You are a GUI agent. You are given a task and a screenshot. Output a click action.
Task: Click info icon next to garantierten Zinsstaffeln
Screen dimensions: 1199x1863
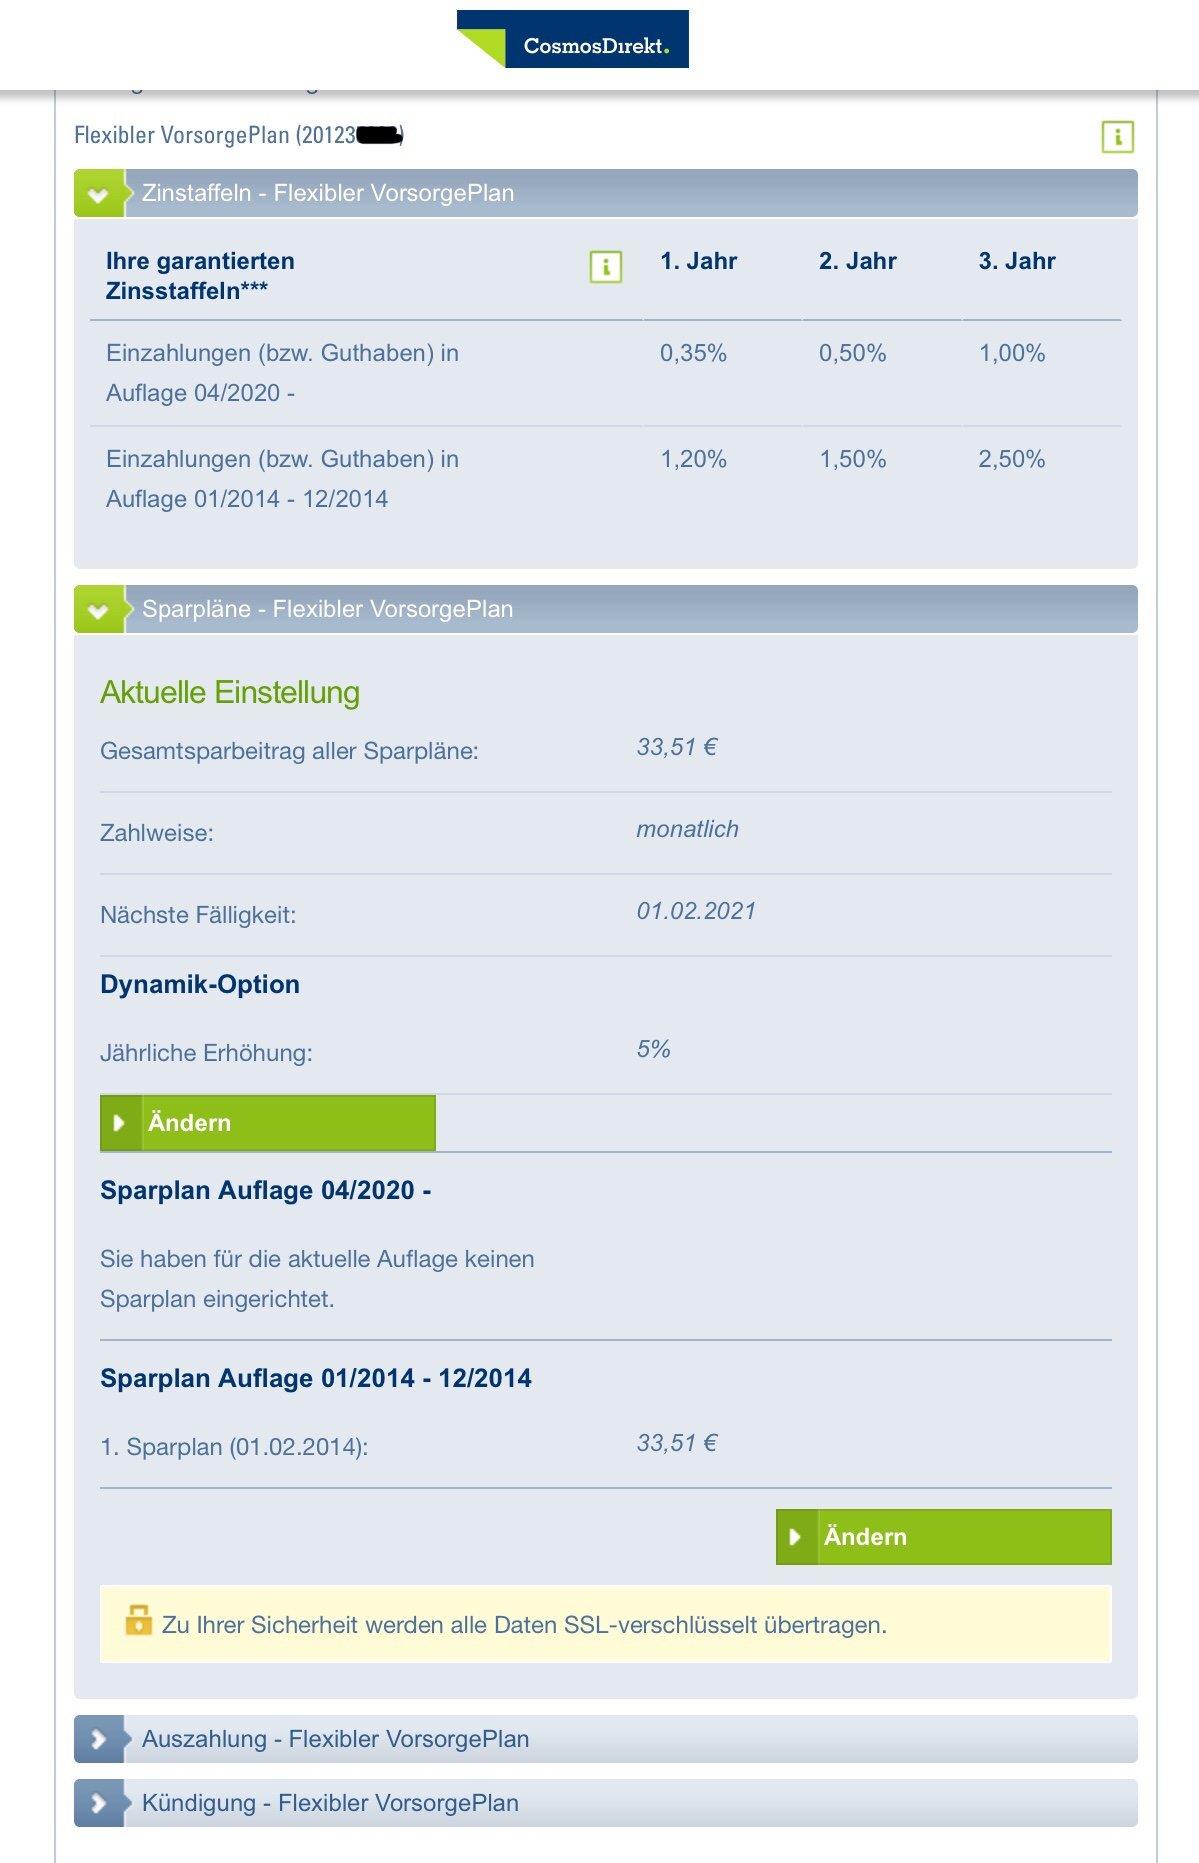pyautogui.click(x=605, y=267)
